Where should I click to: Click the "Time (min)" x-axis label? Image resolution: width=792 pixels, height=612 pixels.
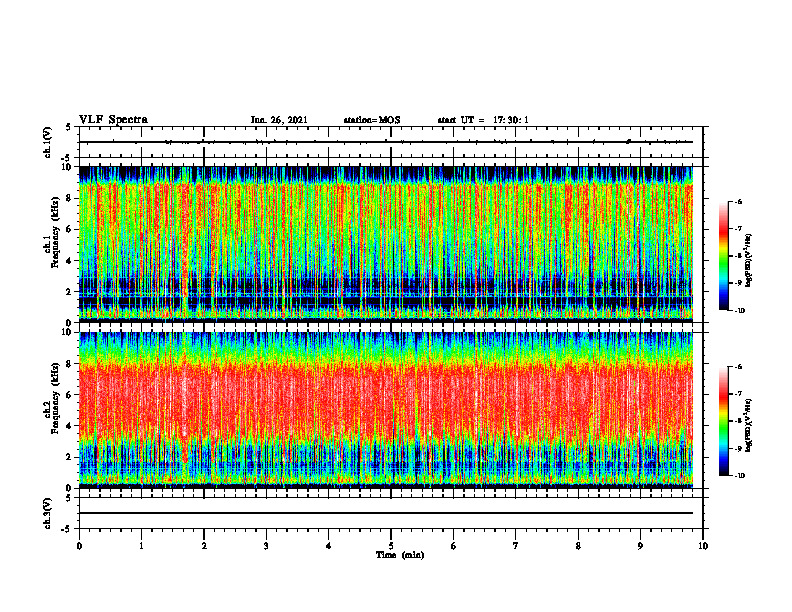click(400, 555)
